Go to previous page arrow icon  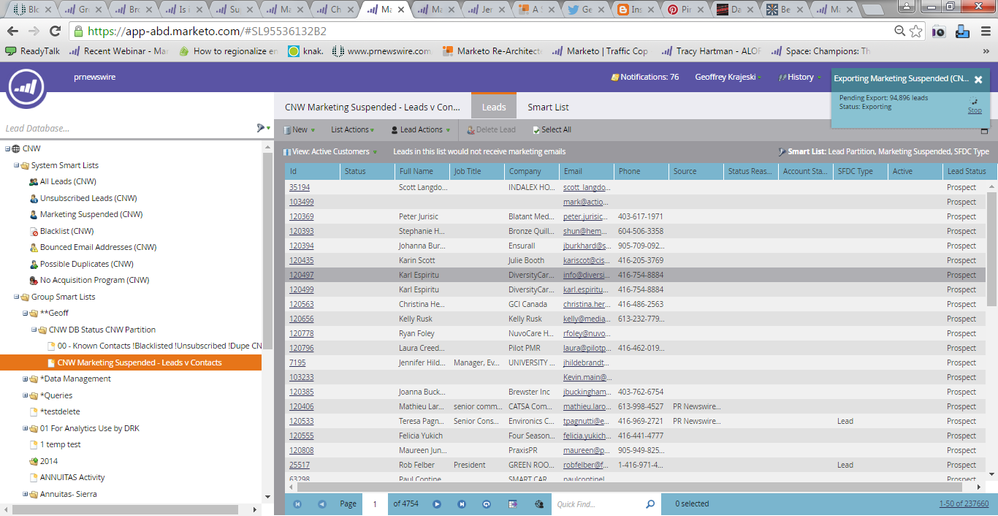coord(321,504)
